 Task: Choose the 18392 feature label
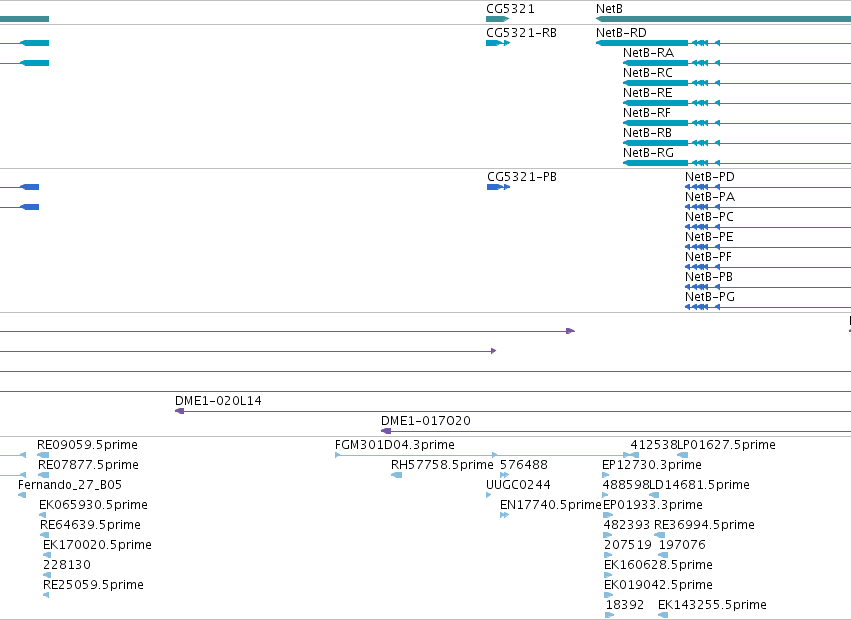tap(625, 605)
